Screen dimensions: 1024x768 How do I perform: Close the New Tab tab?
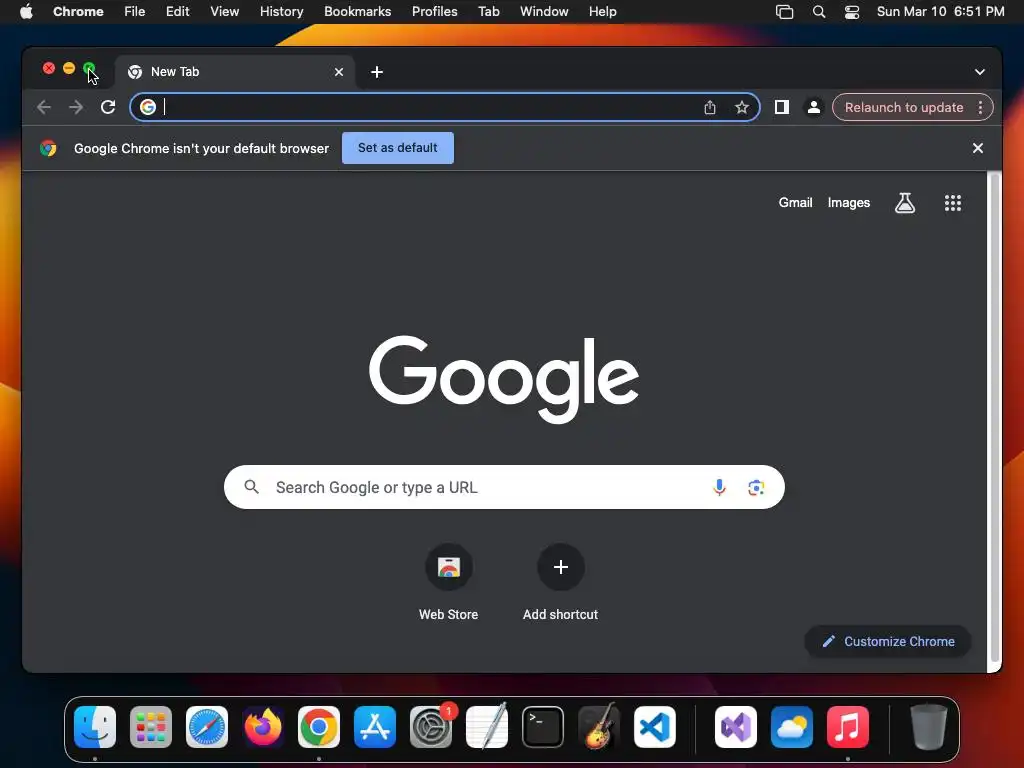(339, 72)
